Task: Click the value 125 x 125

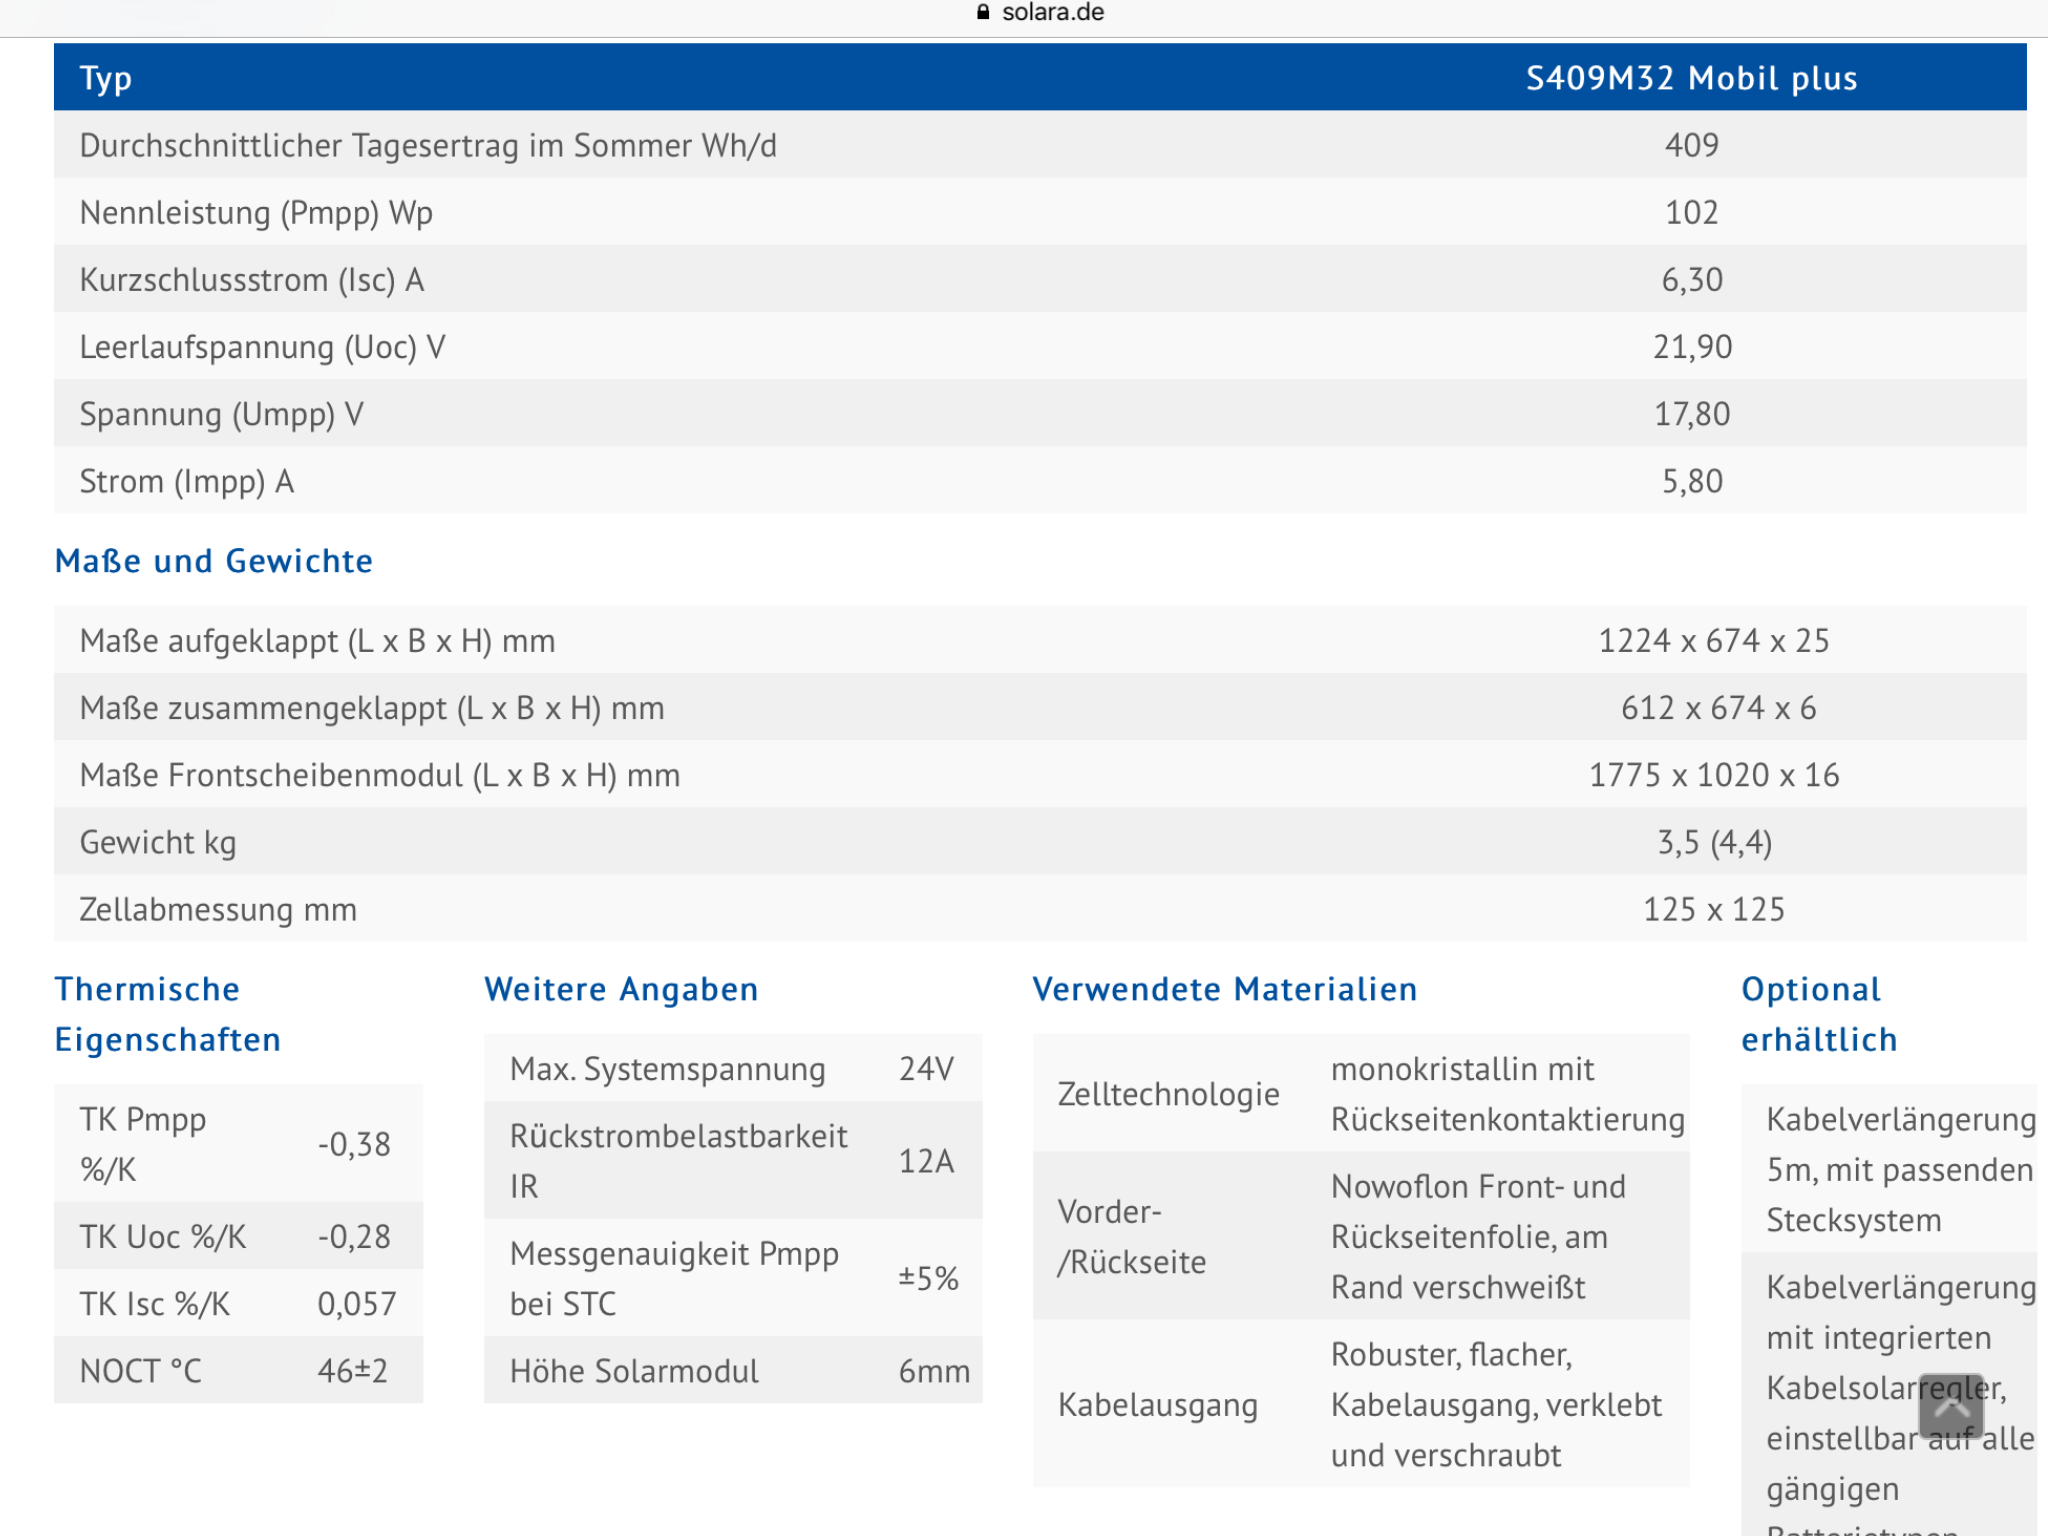Action: pos(1714,909)
